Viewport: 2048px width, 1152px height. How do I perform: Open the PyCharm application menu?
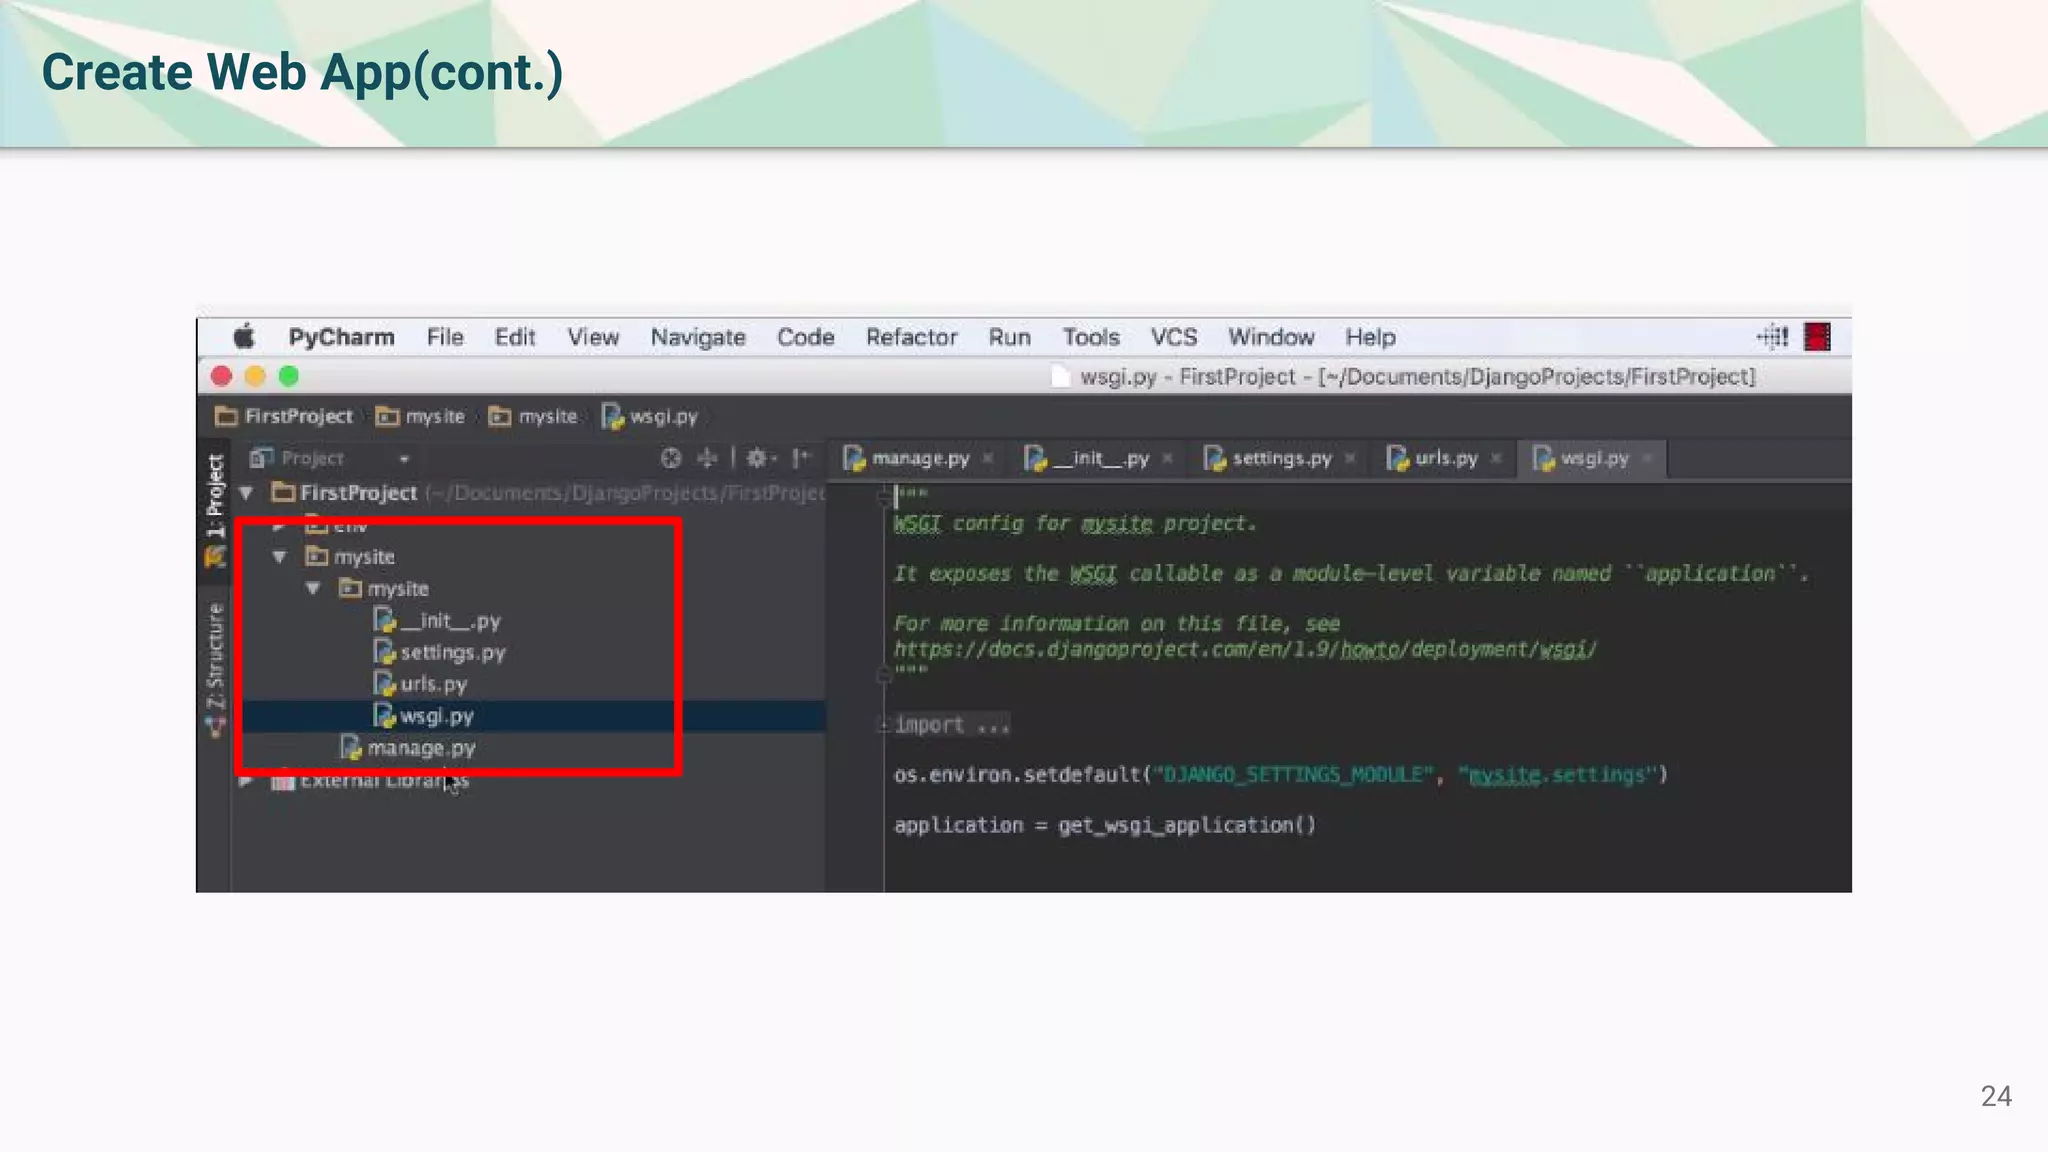341,337
